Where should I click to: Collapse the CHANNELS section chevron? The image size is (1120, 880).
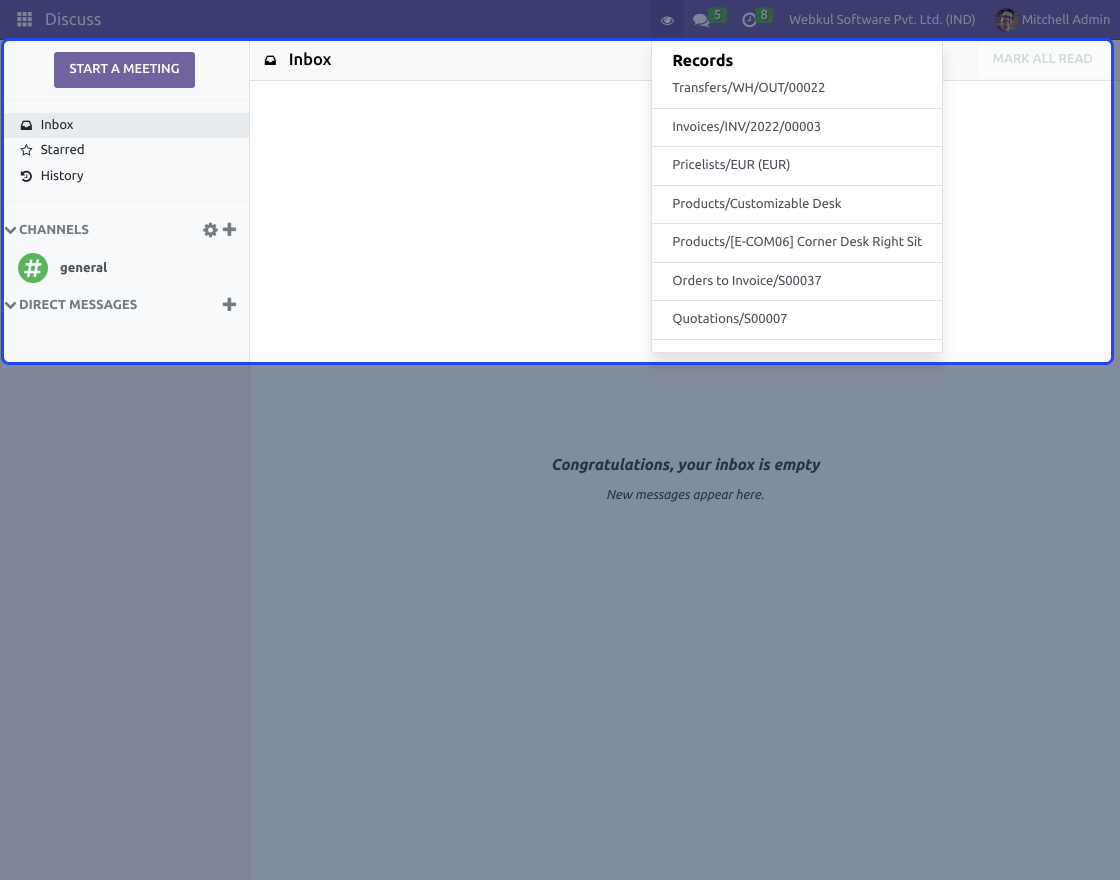11,230
